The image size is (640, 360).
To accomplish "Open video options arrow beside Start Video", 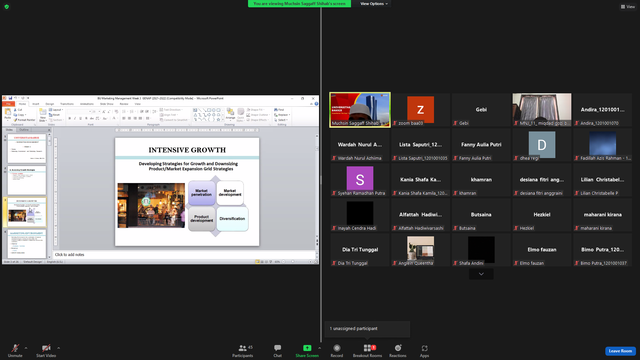I will pos(58,348).
